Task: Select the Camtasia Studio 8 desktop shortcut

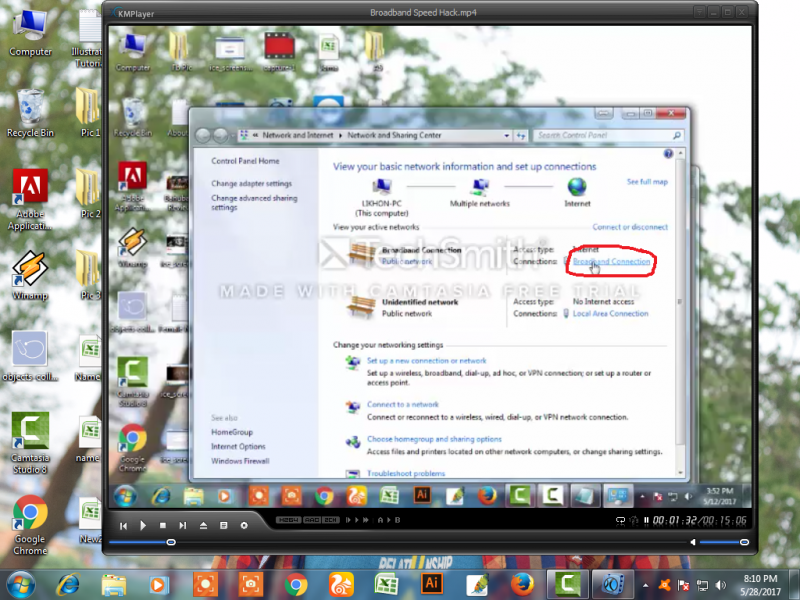Action: click(x=30, y=443)
